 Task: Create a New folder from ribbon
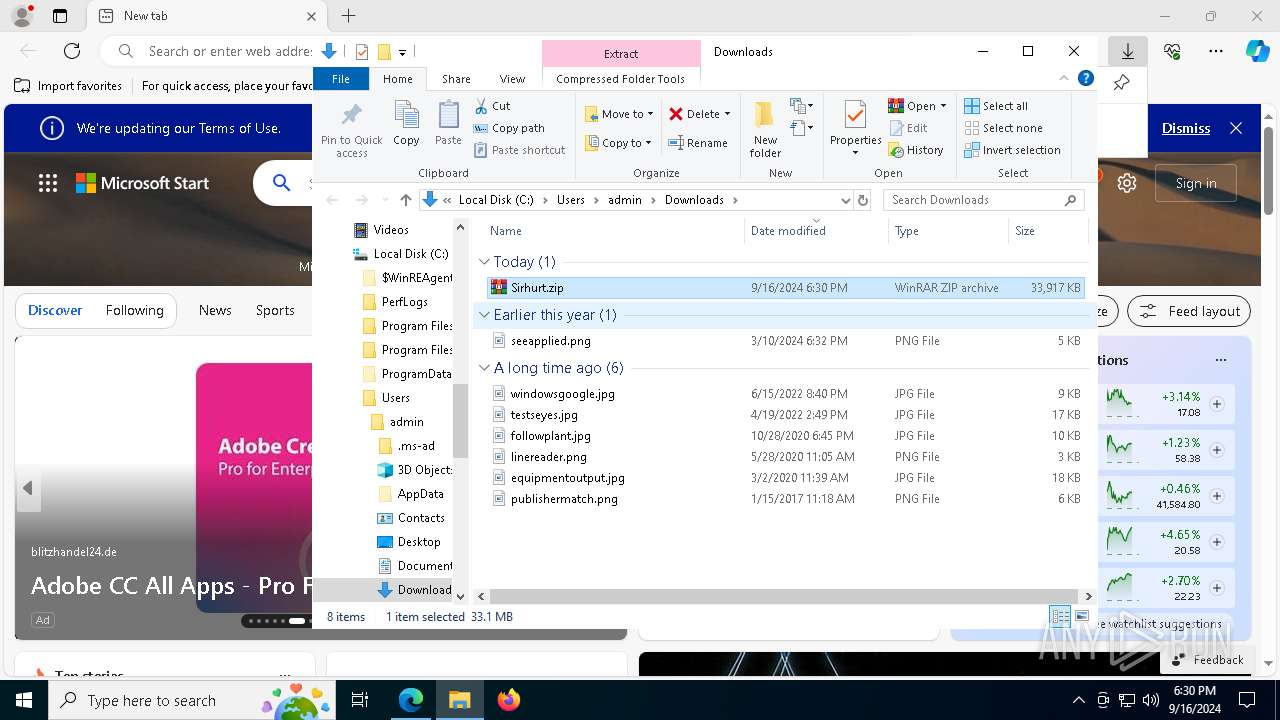pyautogui.click(x=765, y=128)
